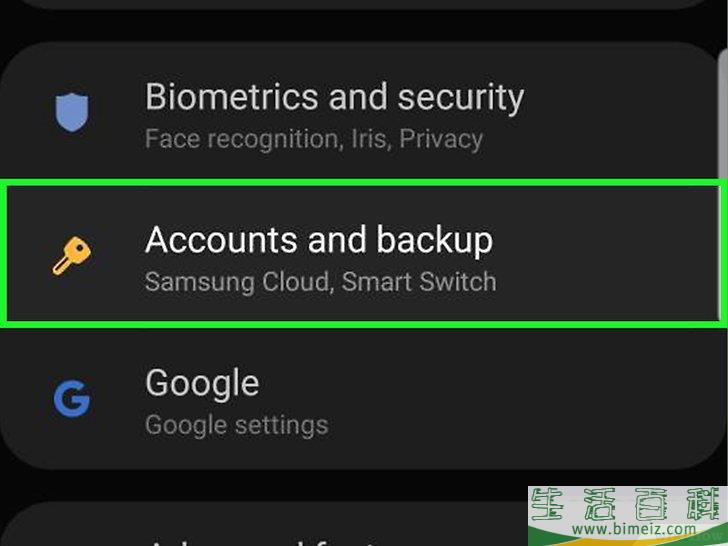This screenshot has width=728, height=546.
Task: Click the scrollbar on the right edge
Action: 723,181
